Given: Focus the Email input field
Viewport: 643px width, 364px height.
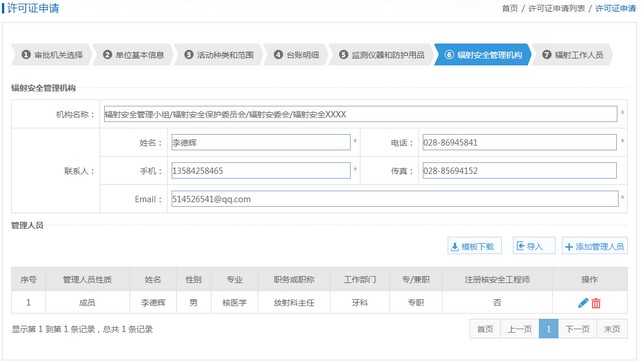Looking at the screenshot, I should (x=395, y=199).
